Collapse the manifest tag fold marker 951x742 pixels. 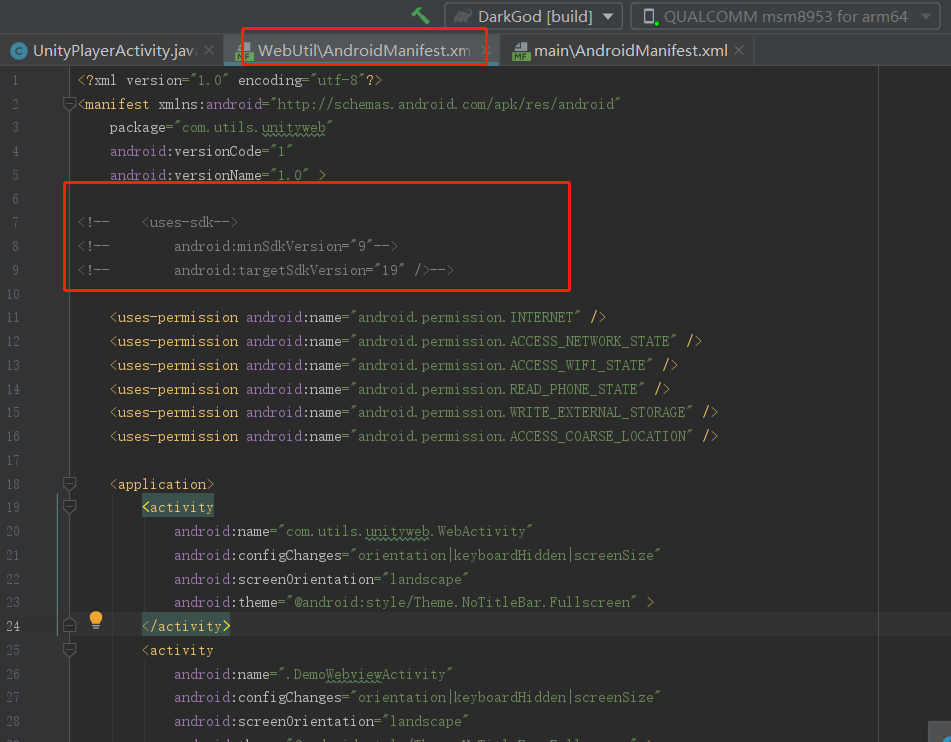click(69, 104)
